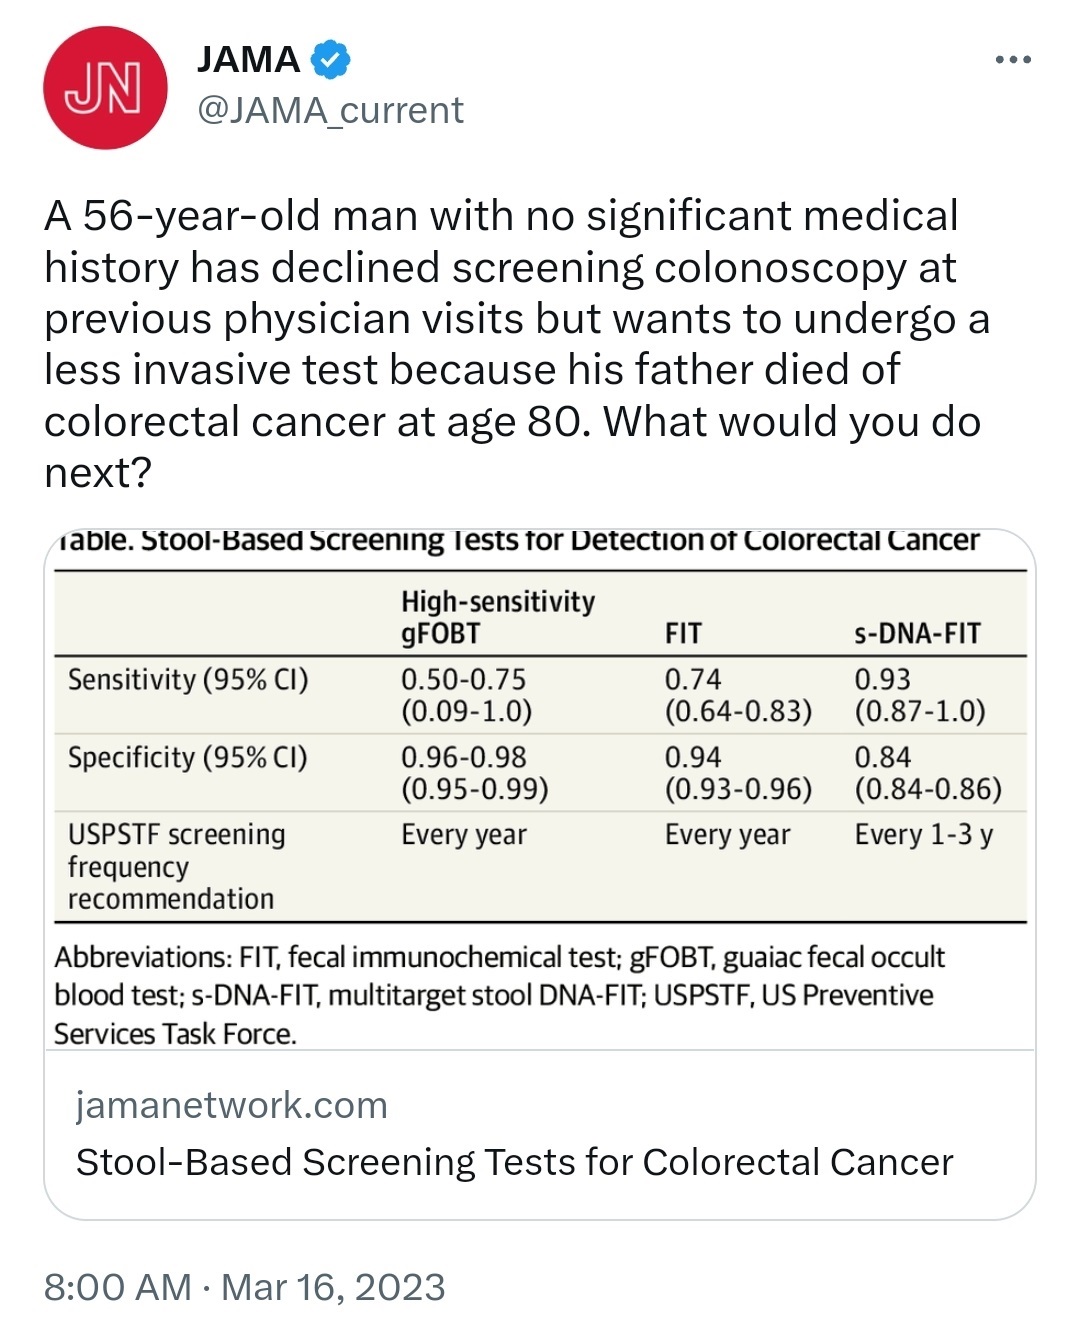Image resolution: width=1080 pixels, height=1331 pixels.
Task: Click the Abbreviations footnote below the table
Action: [500, 995]
